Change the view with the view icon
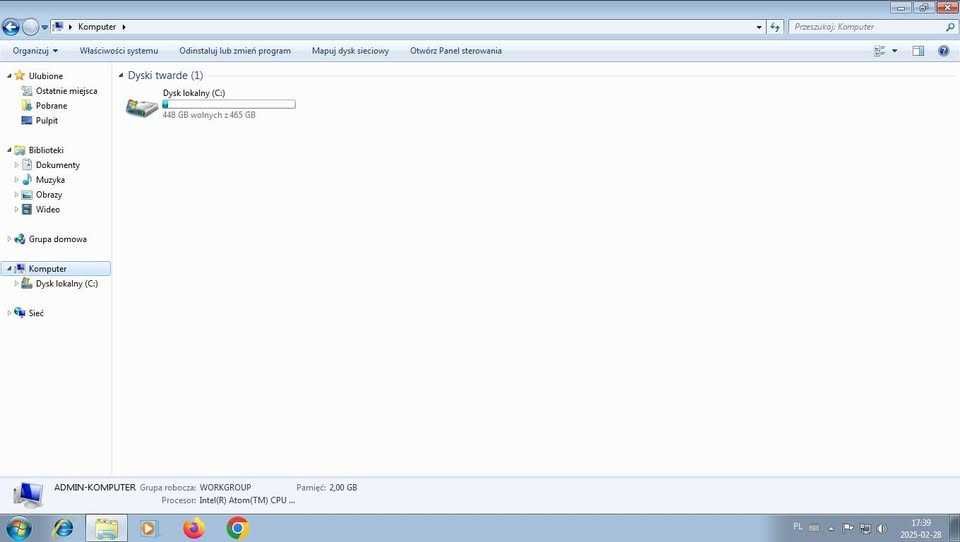This screenshot has width=960, height=542. pos(880,51)
